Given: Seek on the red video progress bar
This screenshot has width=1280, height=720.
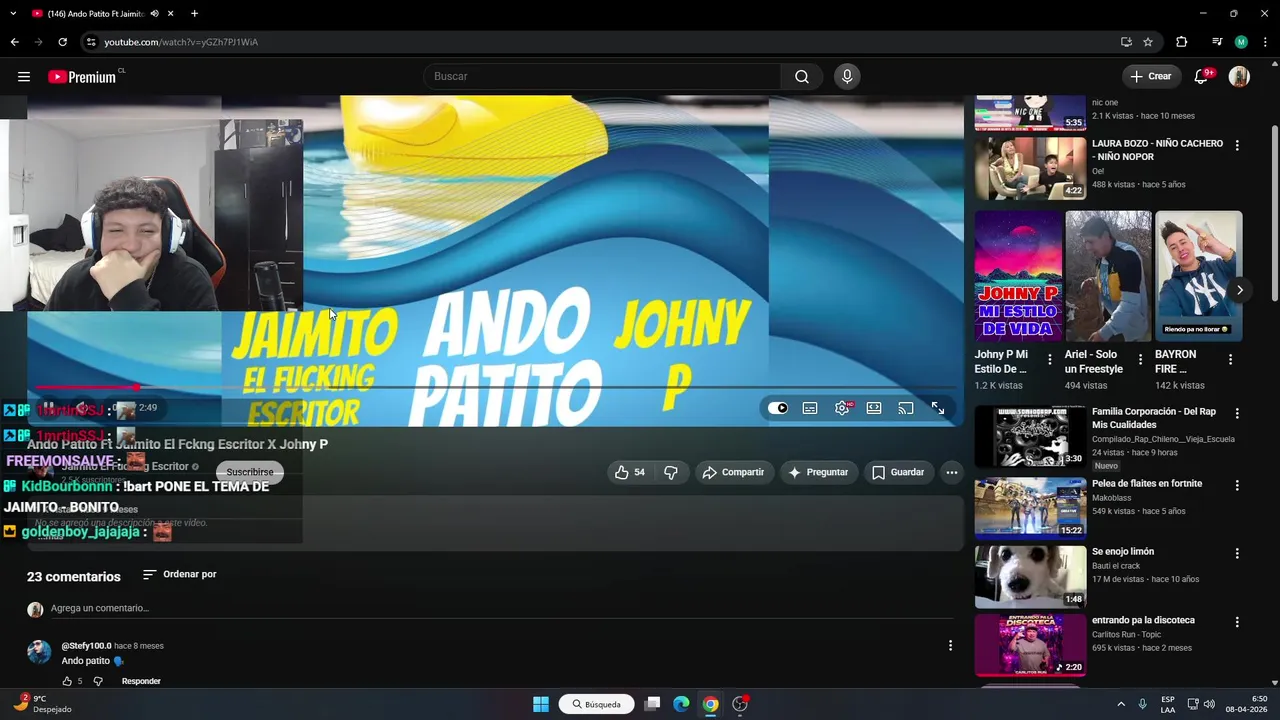Looking at the screenshot, I should (495, 387).
